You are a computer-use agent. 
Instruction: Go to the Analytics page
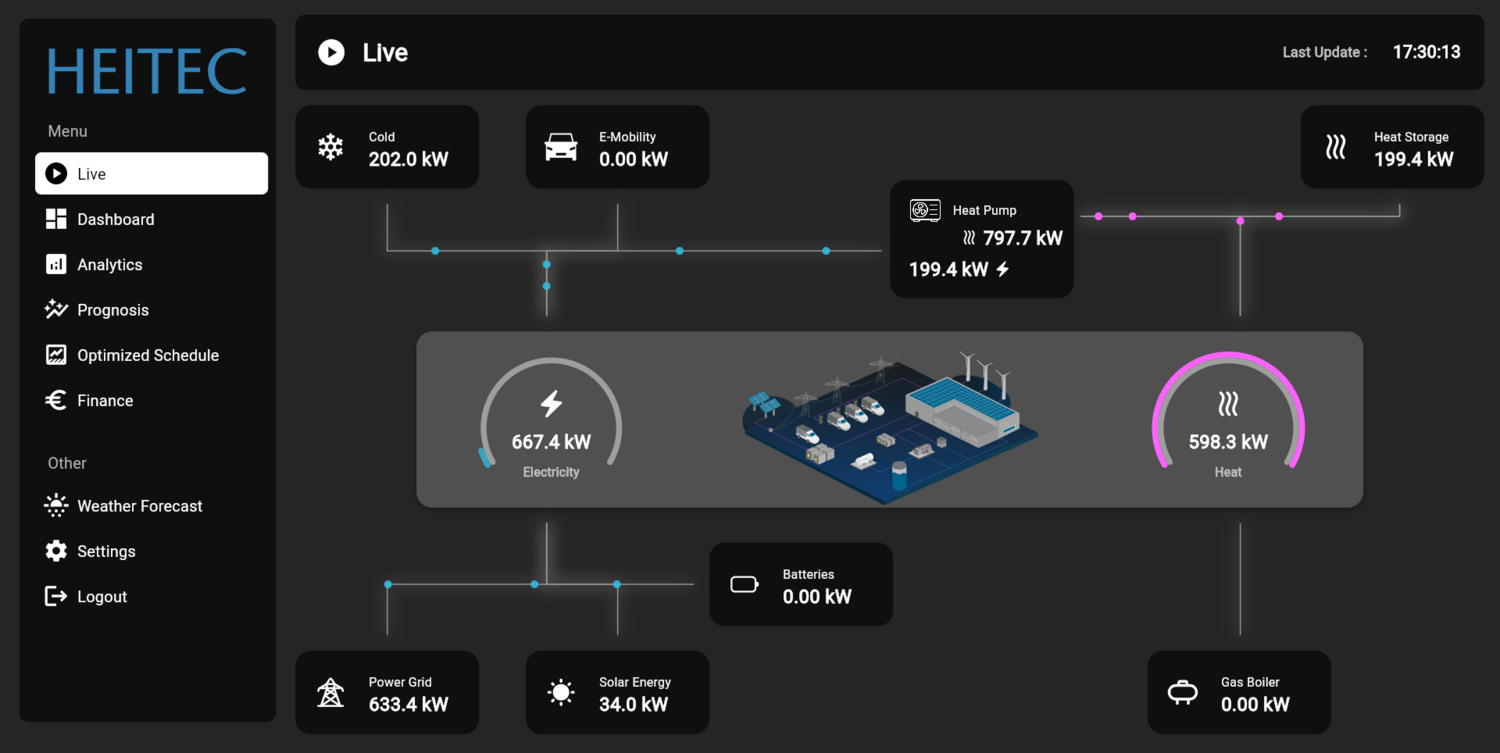[109, 265]
